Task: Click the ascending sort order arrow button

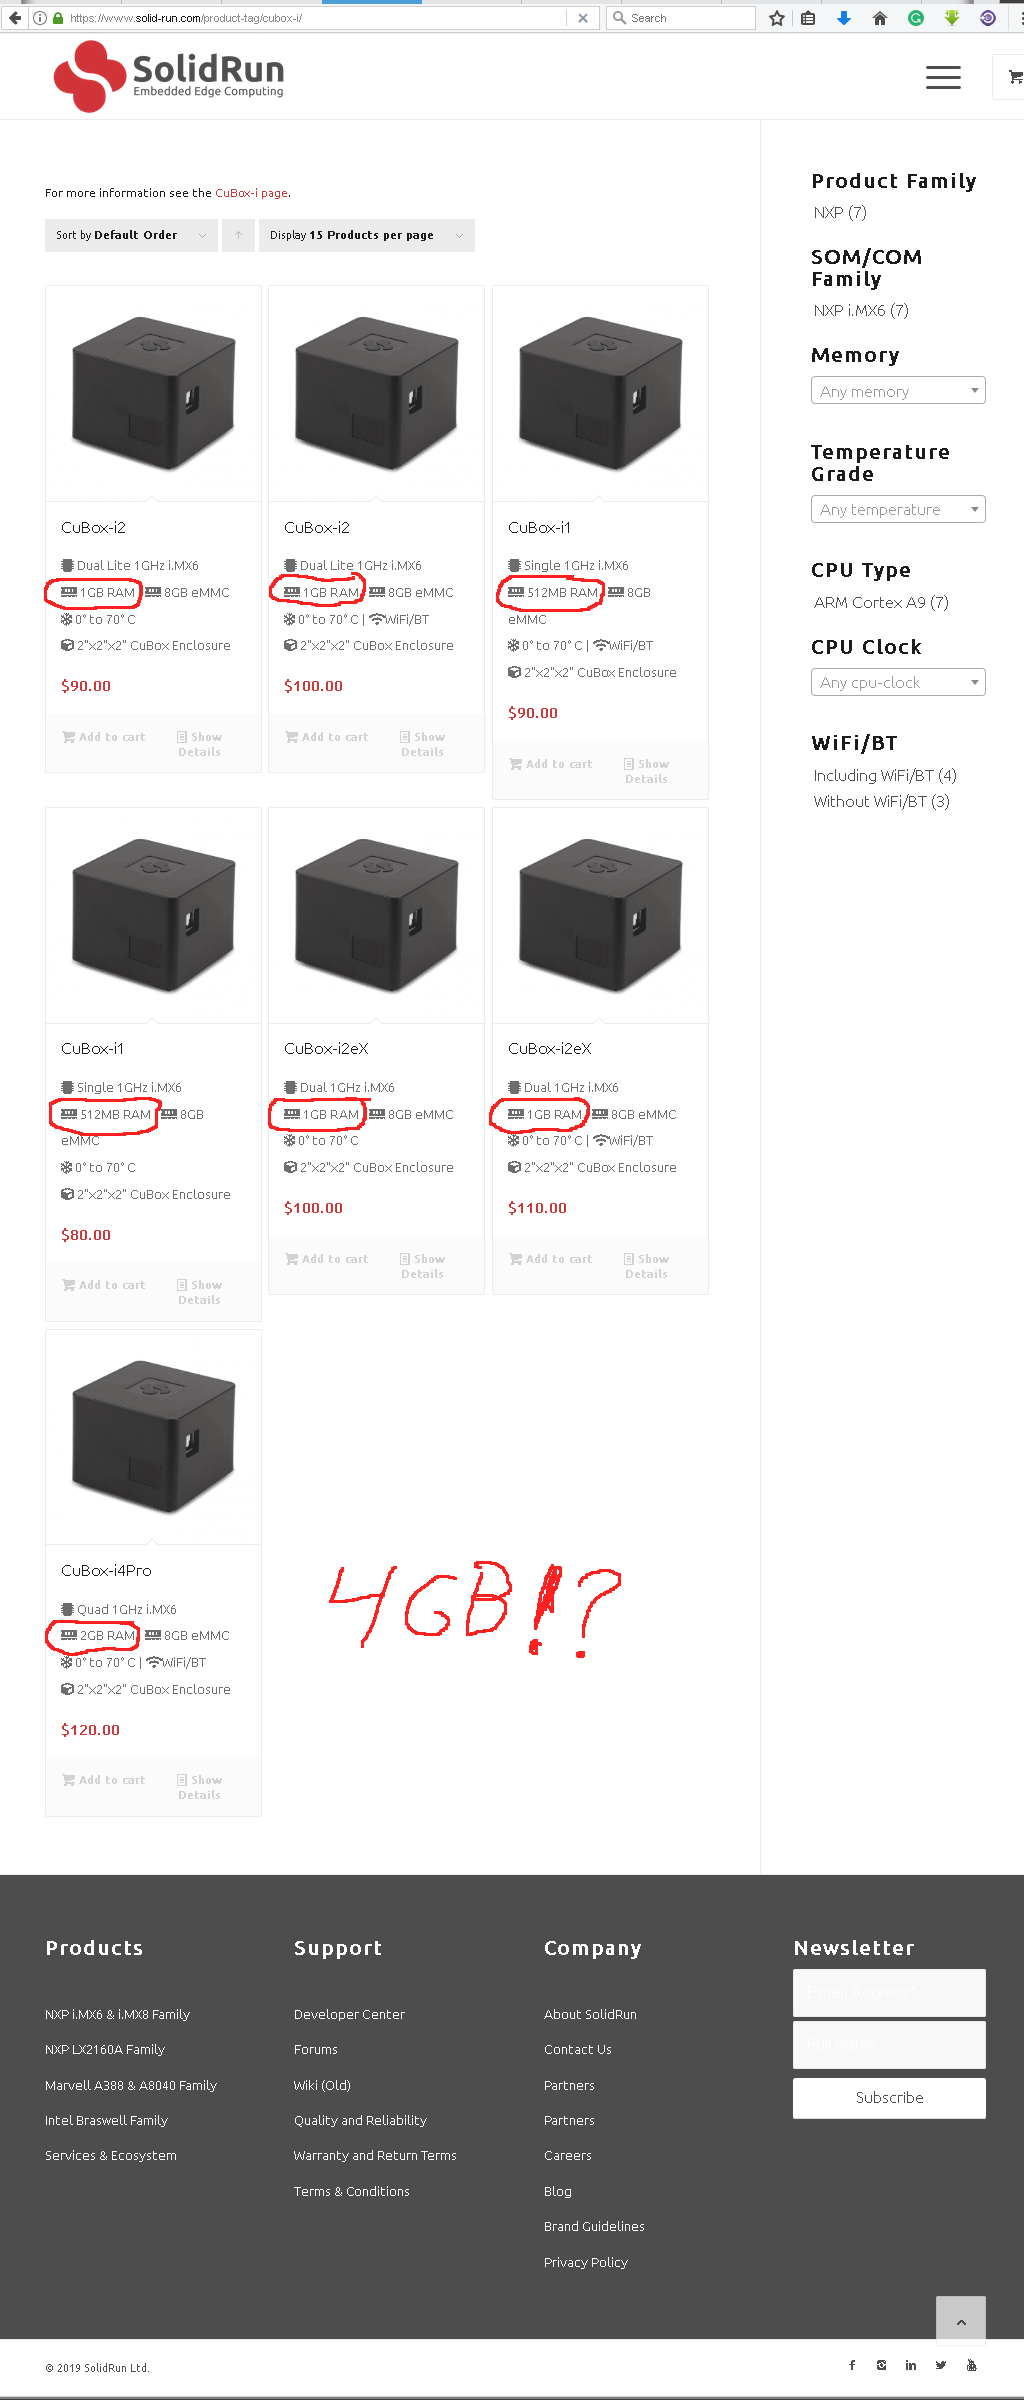Action: pos(238,235)
